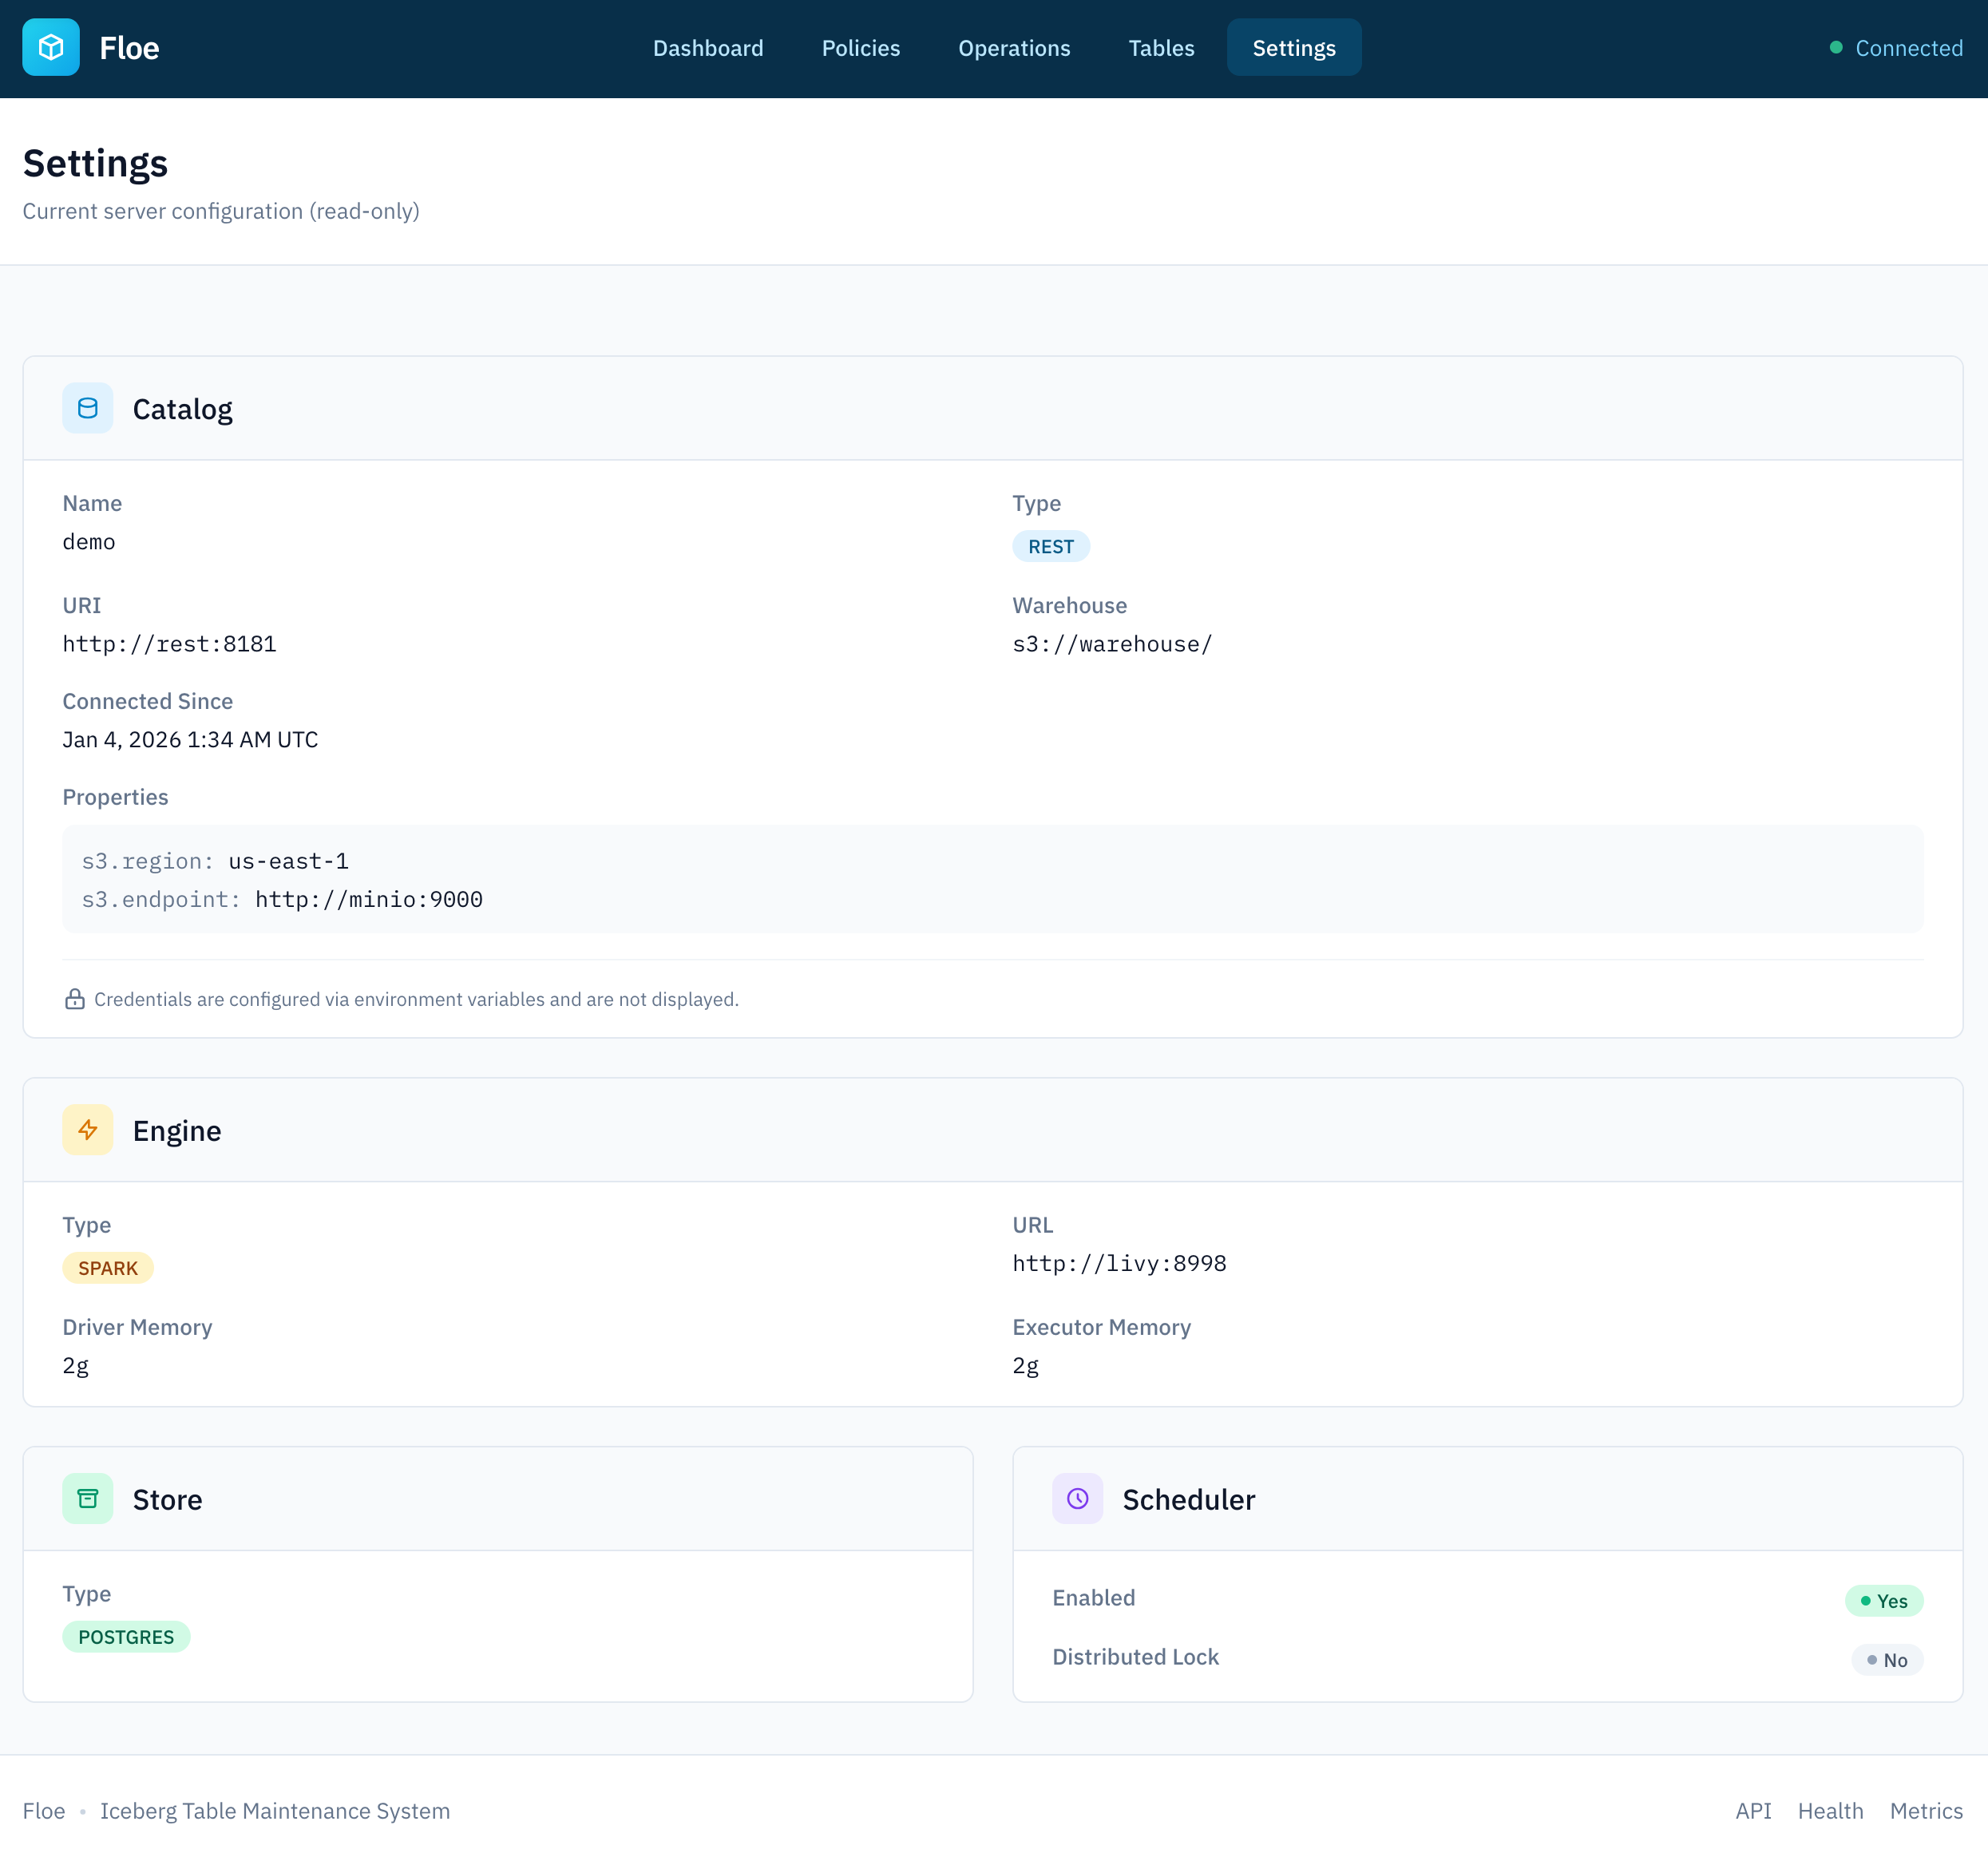
Task: Switch to the Operations tab
Action: [x=1014, y=48]
